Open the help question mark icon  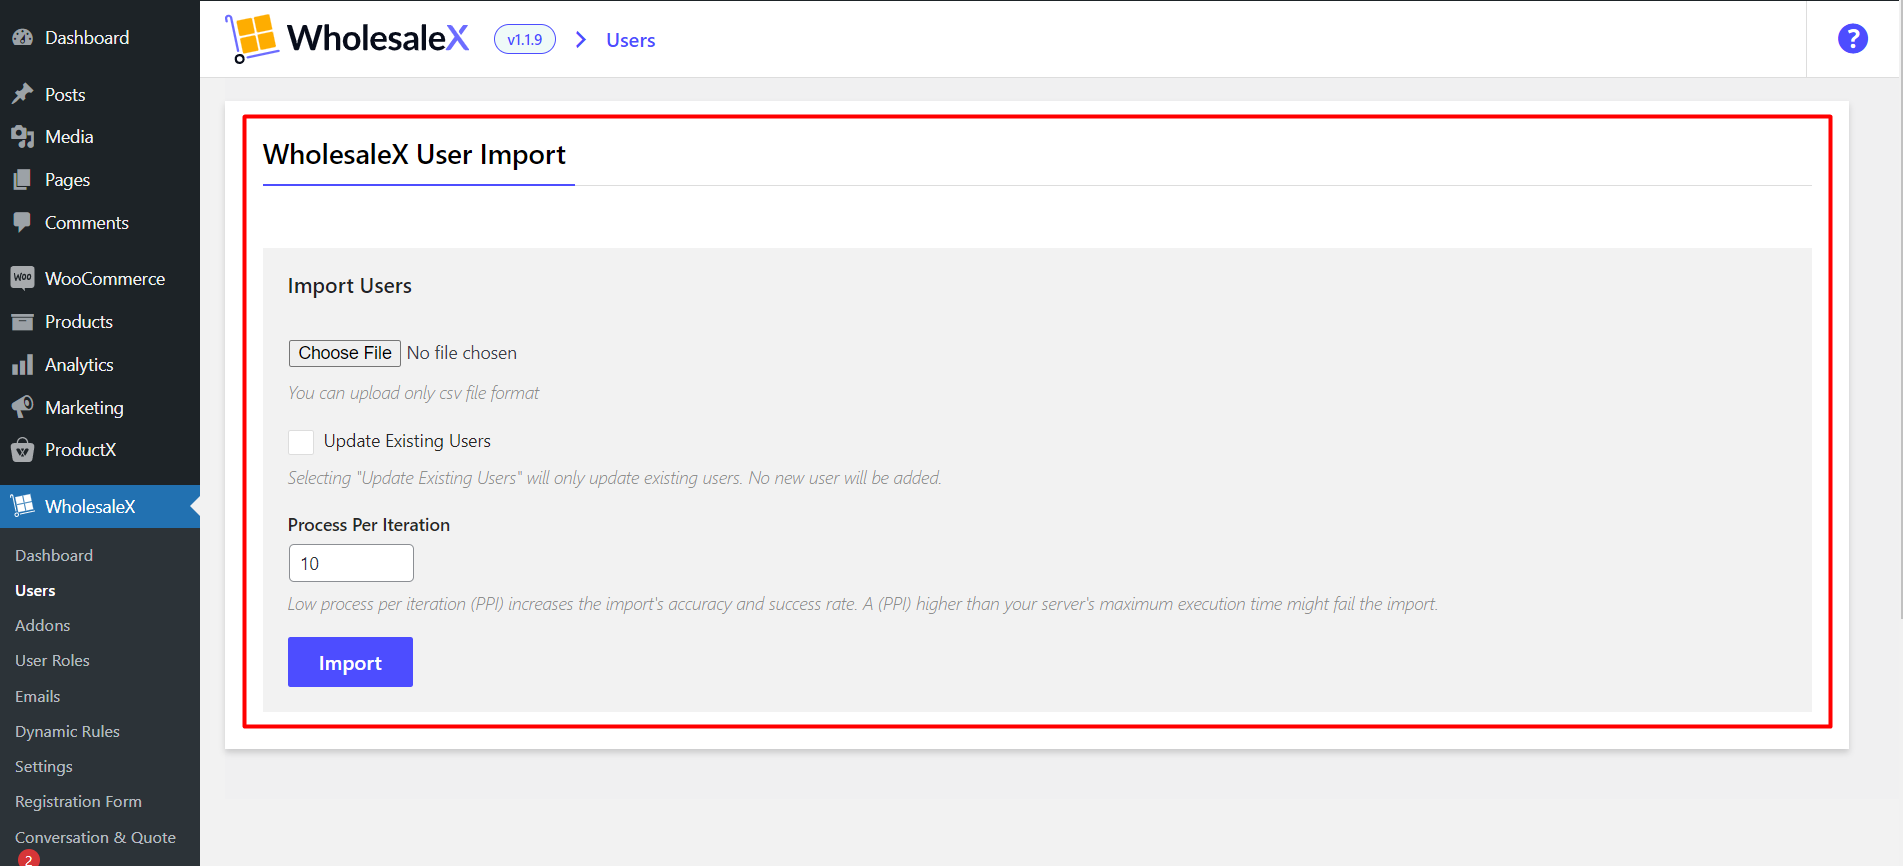click(1852, 39)
